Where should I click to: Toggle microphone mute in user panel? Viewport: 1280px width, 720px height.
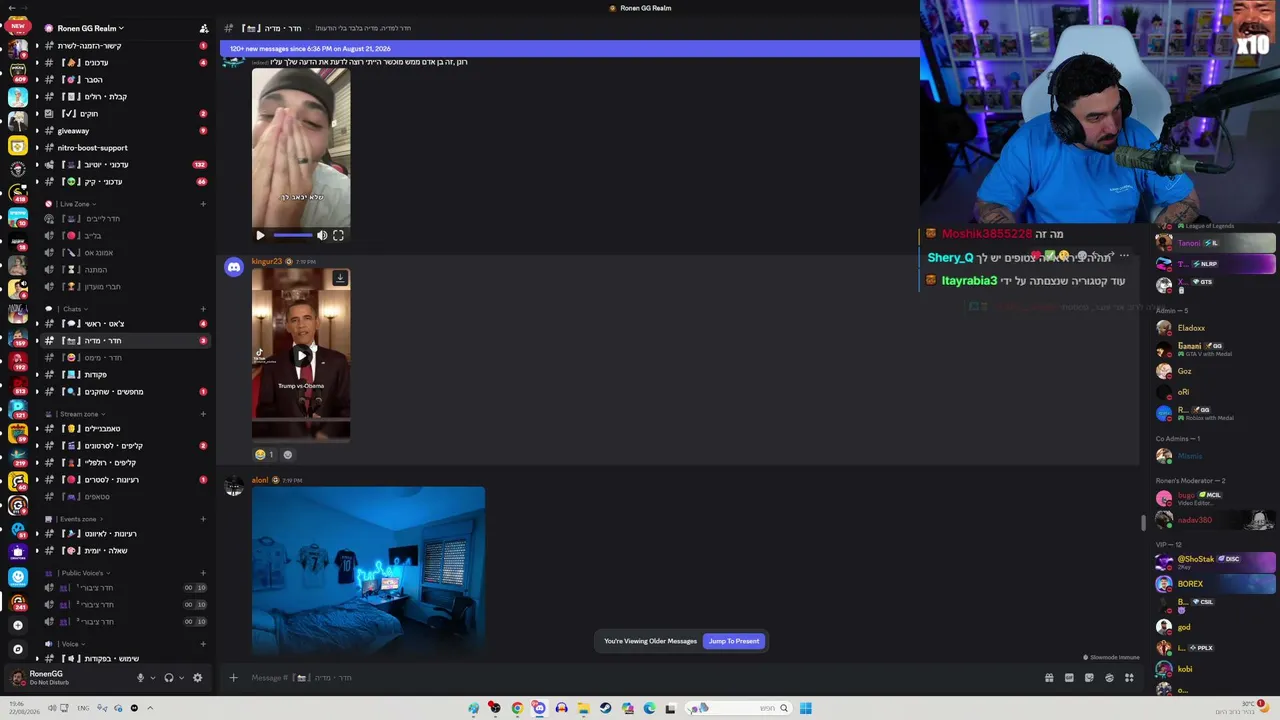point(140,678)
